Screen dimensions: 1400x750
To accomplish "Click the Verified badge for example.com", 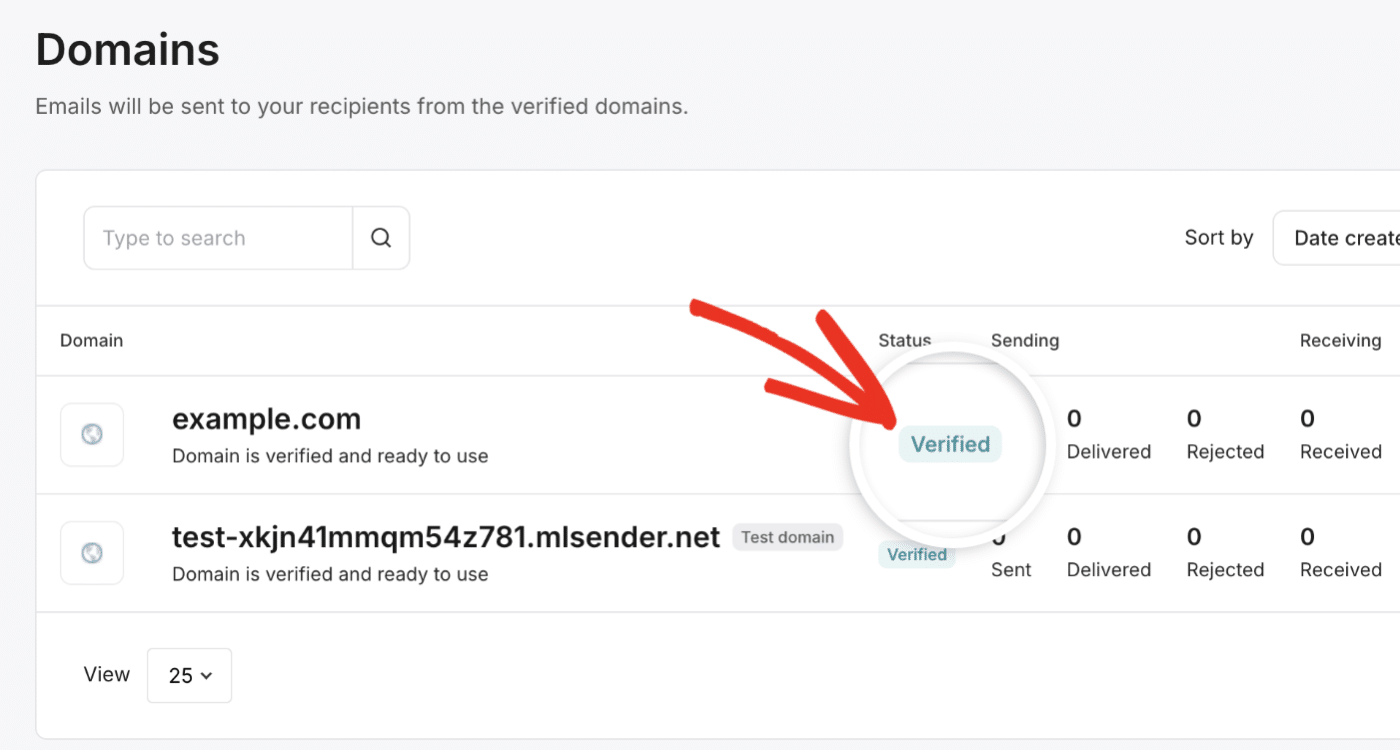I will pyautogui.click(x=950, y=444).
